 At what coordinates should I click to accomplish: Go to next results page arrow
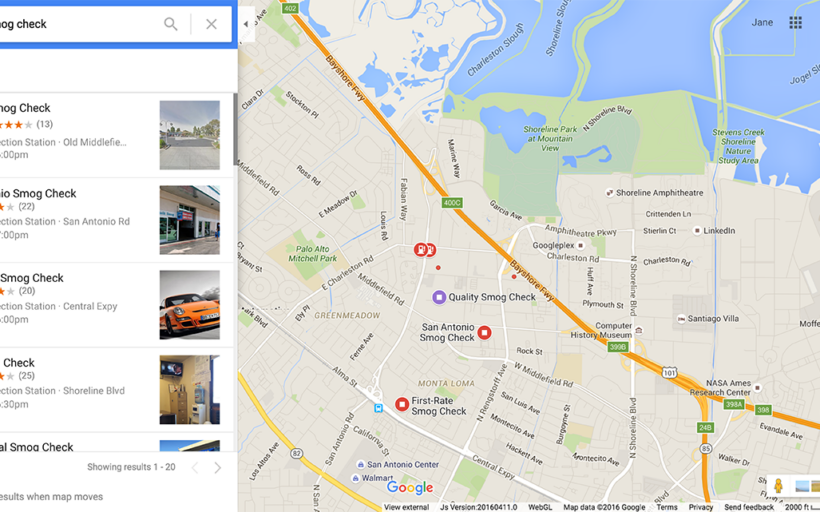pos(218,468)
